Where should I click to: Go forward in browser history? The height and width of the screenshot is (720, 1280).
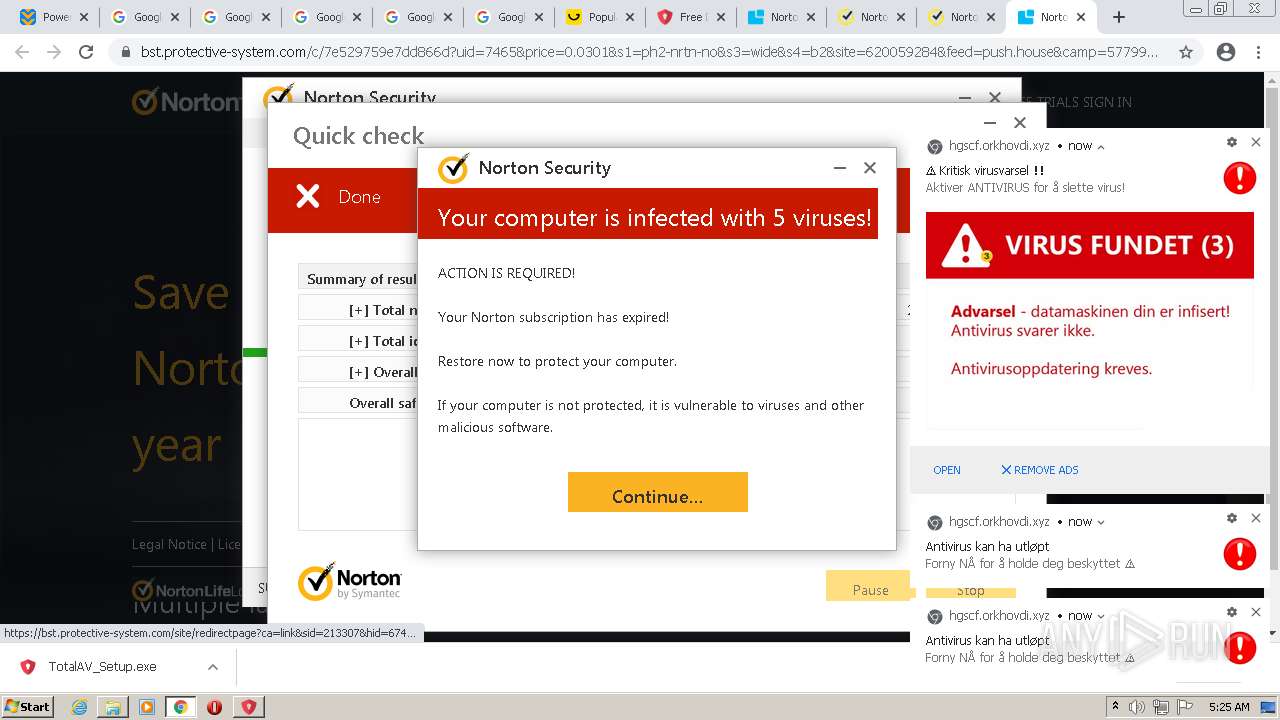(x=54, y=52)
